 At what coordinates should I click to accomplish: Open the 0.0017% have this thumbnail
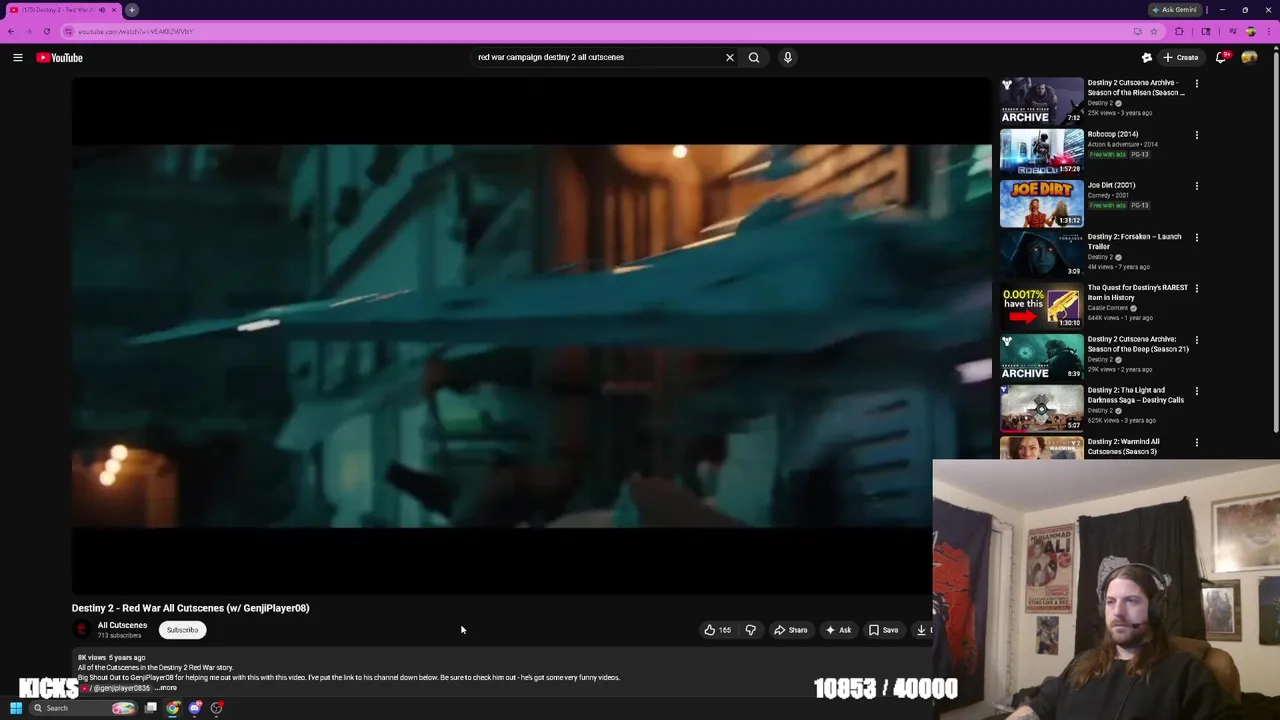(1042, 306)
